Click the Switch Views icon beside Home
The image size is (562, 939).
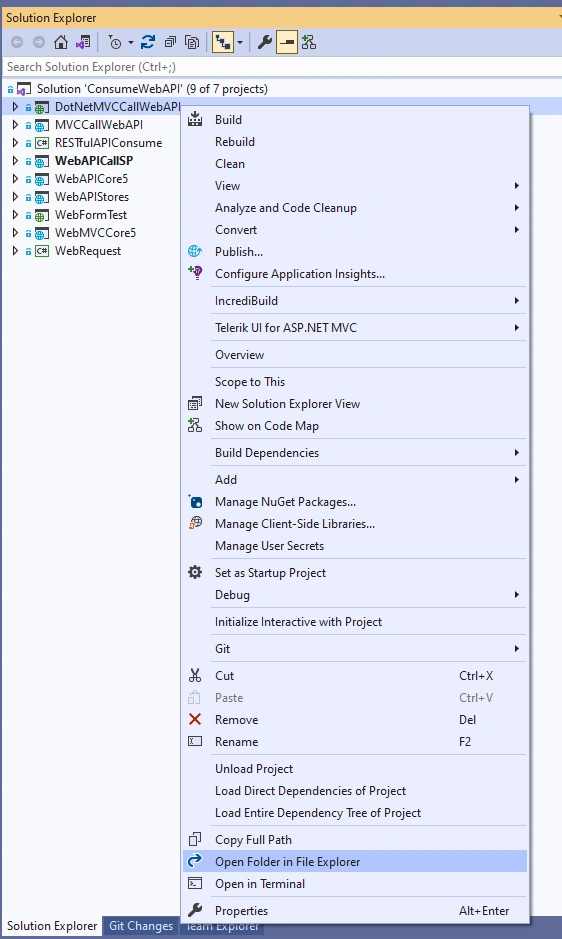83,42
